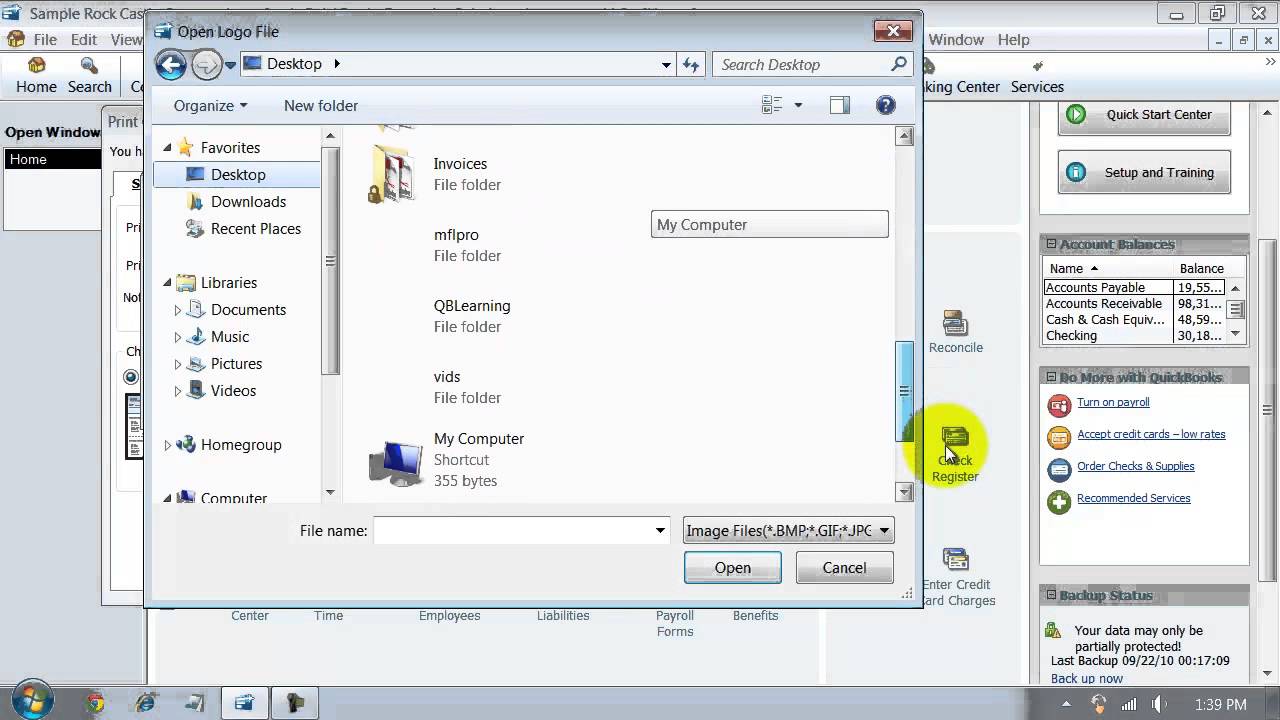Click the Forward arrow in the dialog
Viewport: 1280px width, 720px height.
pos(206,65)
